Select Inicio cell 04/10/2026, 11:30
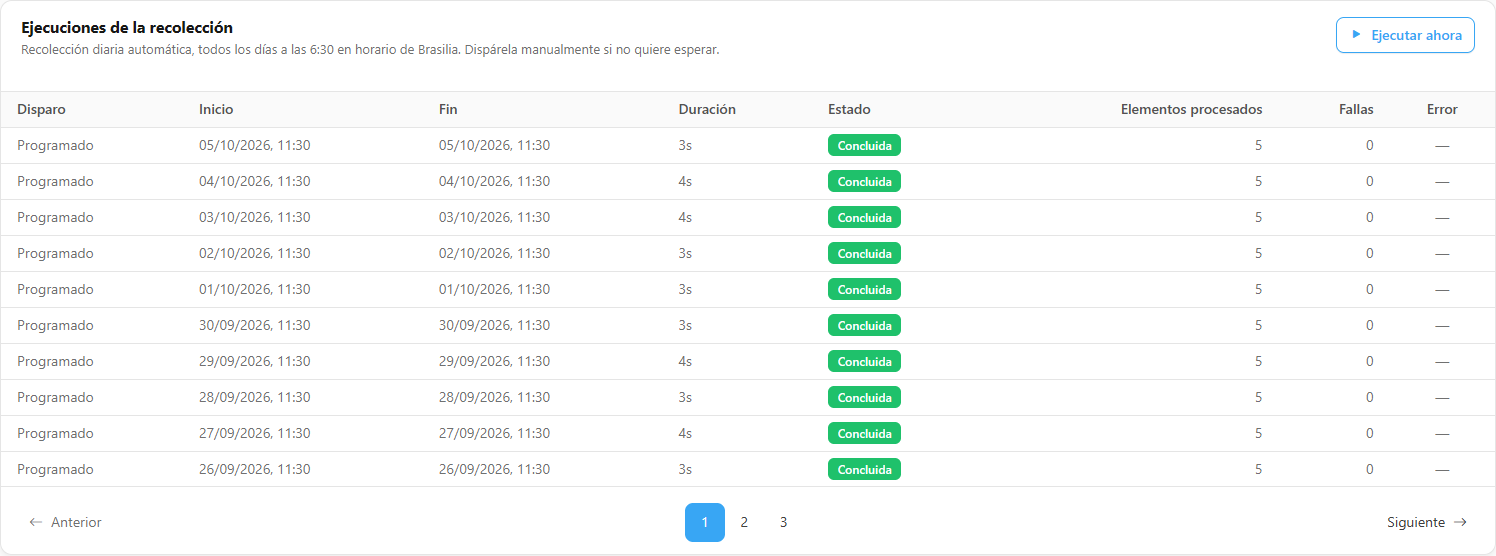The height and width of the screenshot is (556, 1496). tap(254, 181)
